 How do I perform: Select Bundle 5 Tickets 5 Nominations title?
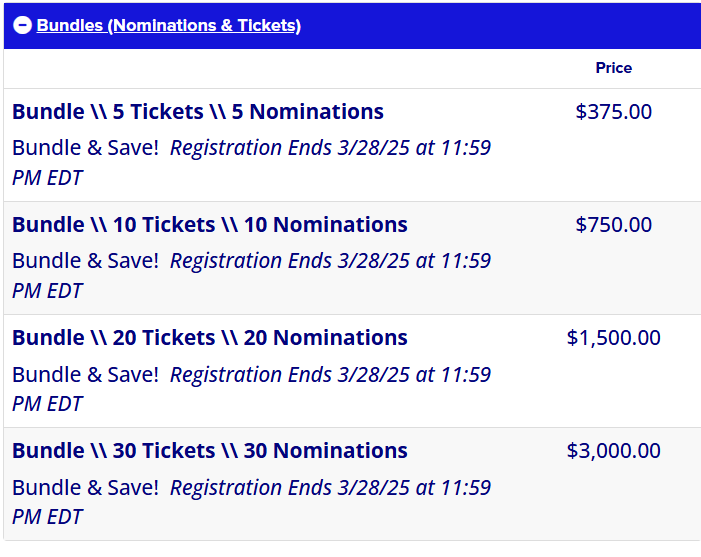pos(198,111)
